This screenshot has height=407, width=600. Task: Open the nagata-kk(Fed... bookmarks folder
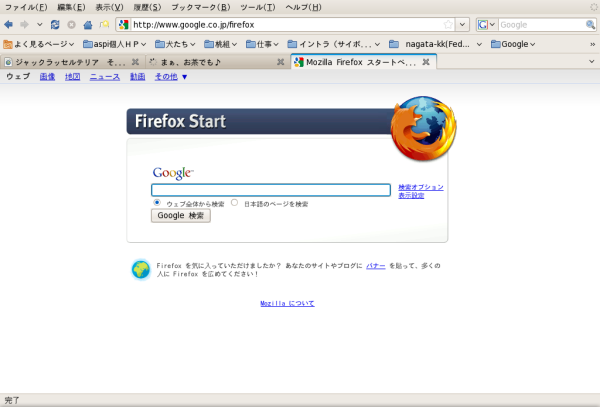click(x=435, y=44)
